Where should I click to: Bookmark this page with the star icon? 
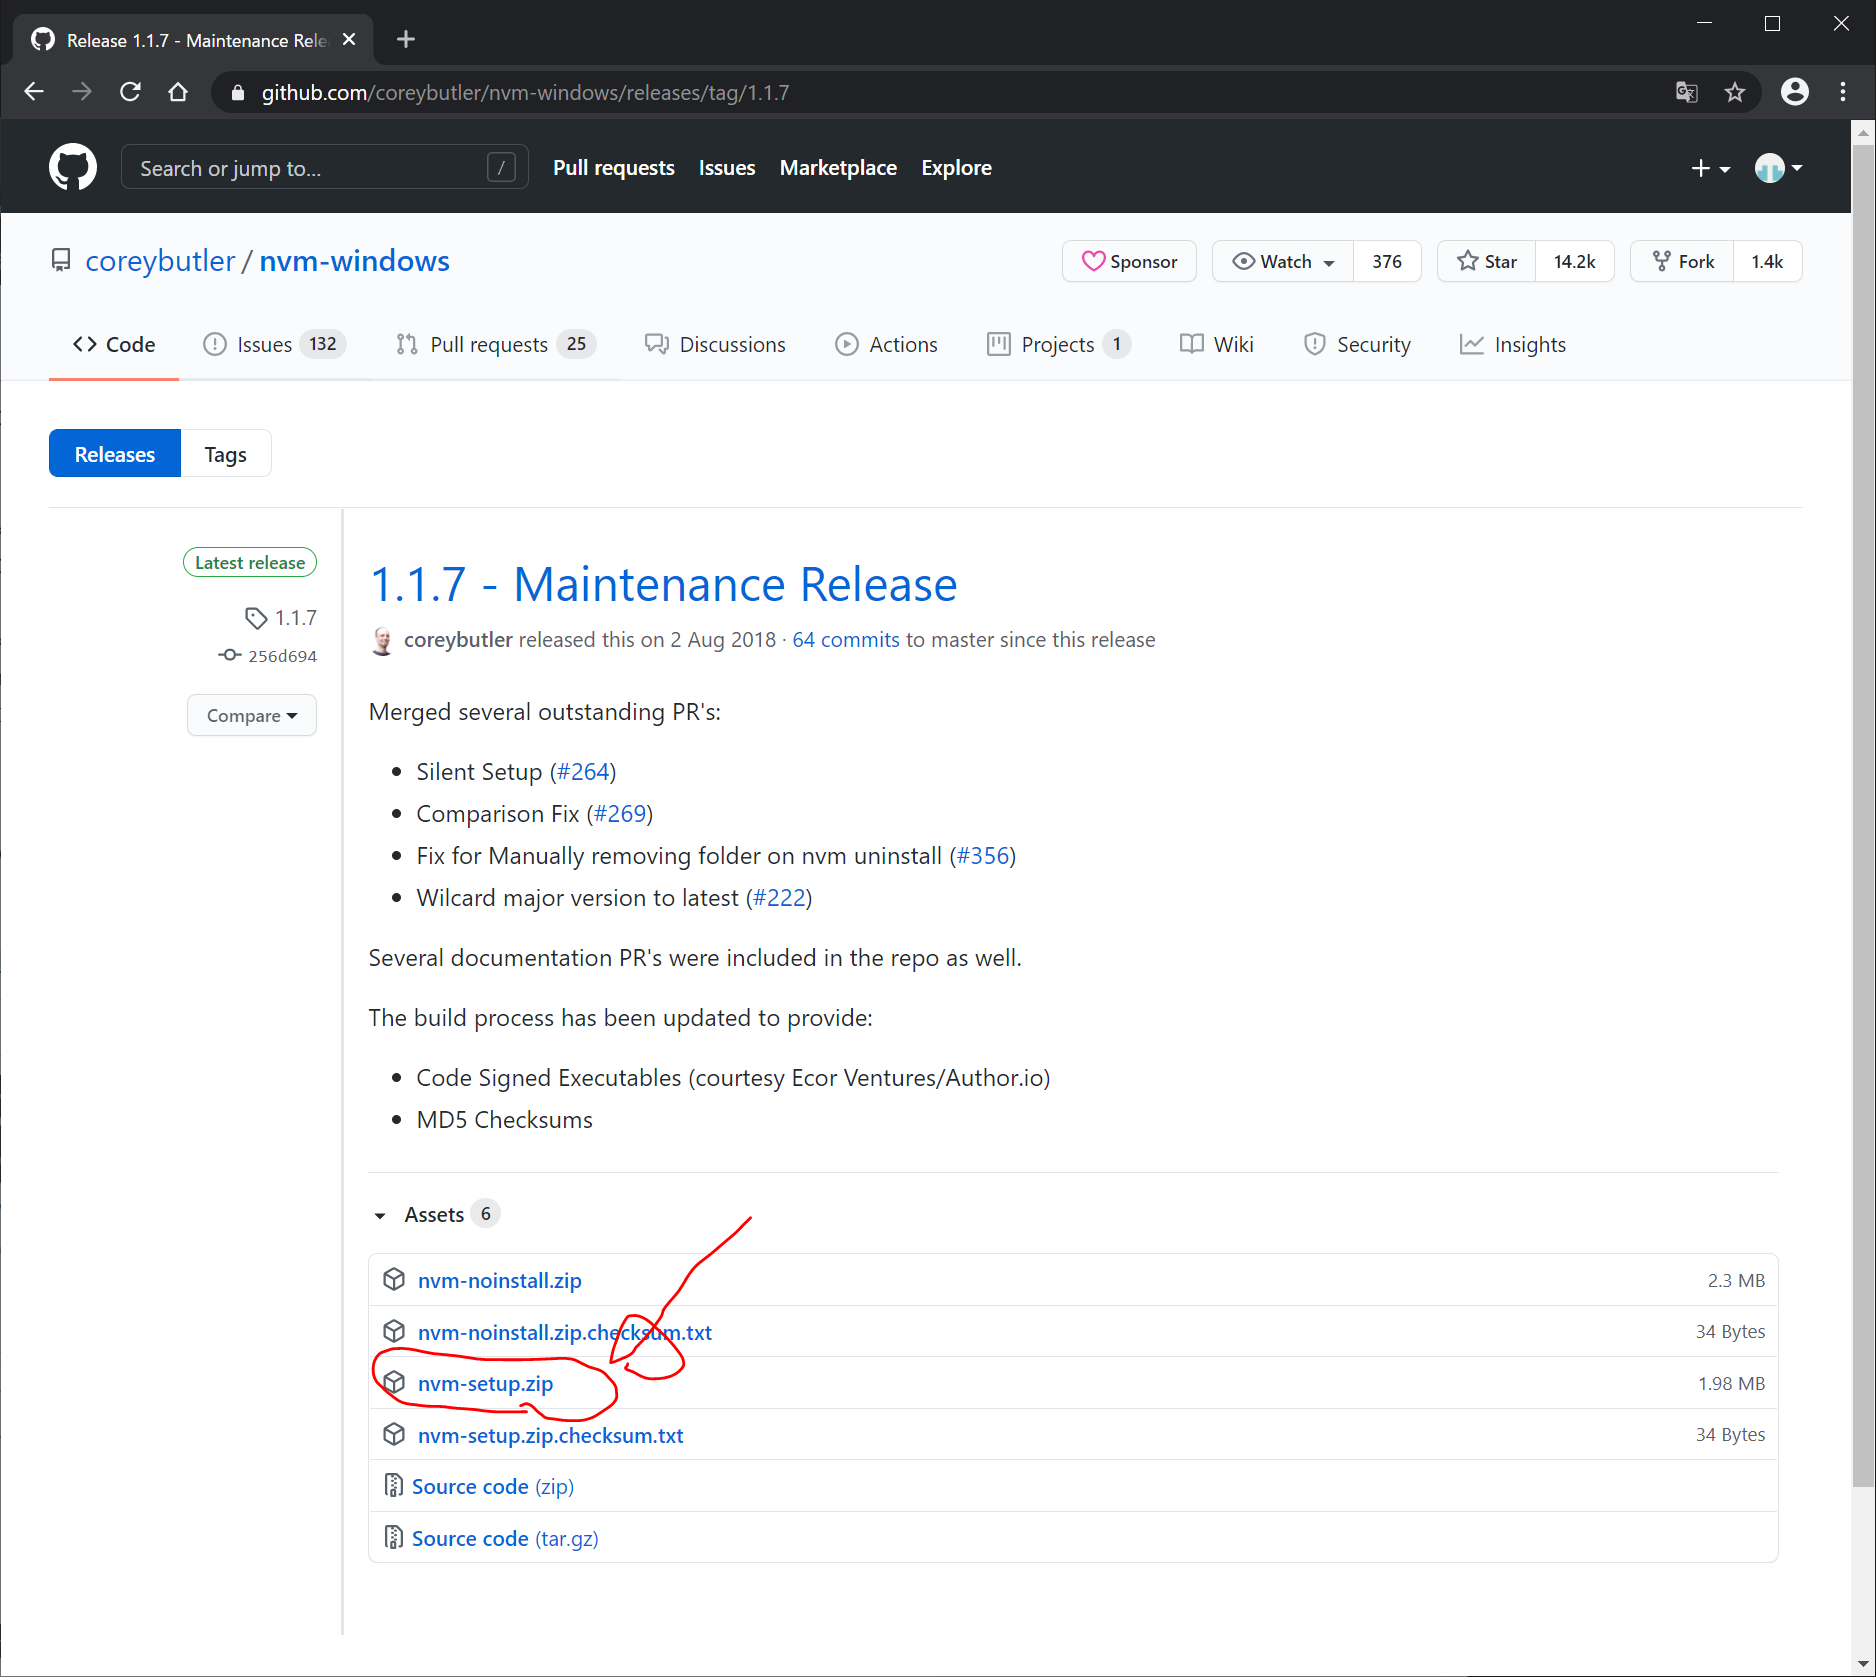pos(1735,92)
